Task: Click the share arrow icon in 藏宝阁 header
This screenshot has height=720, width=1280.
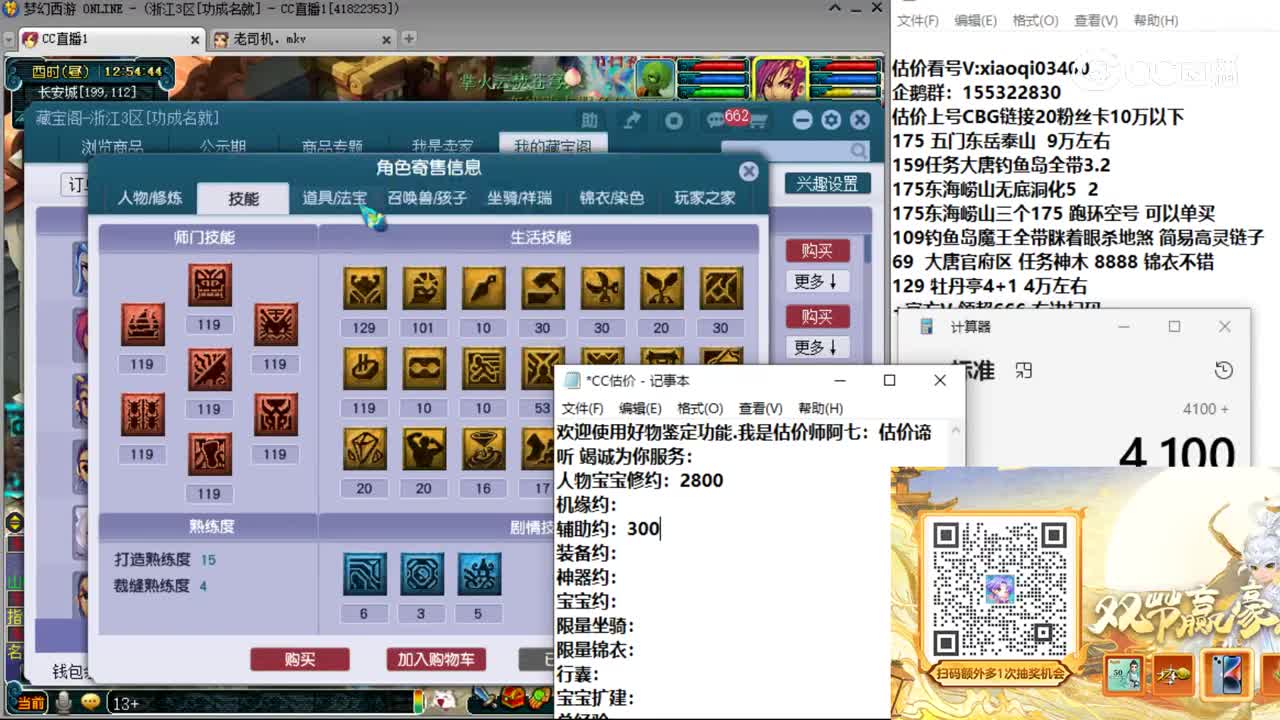Action: coord(632,120)
